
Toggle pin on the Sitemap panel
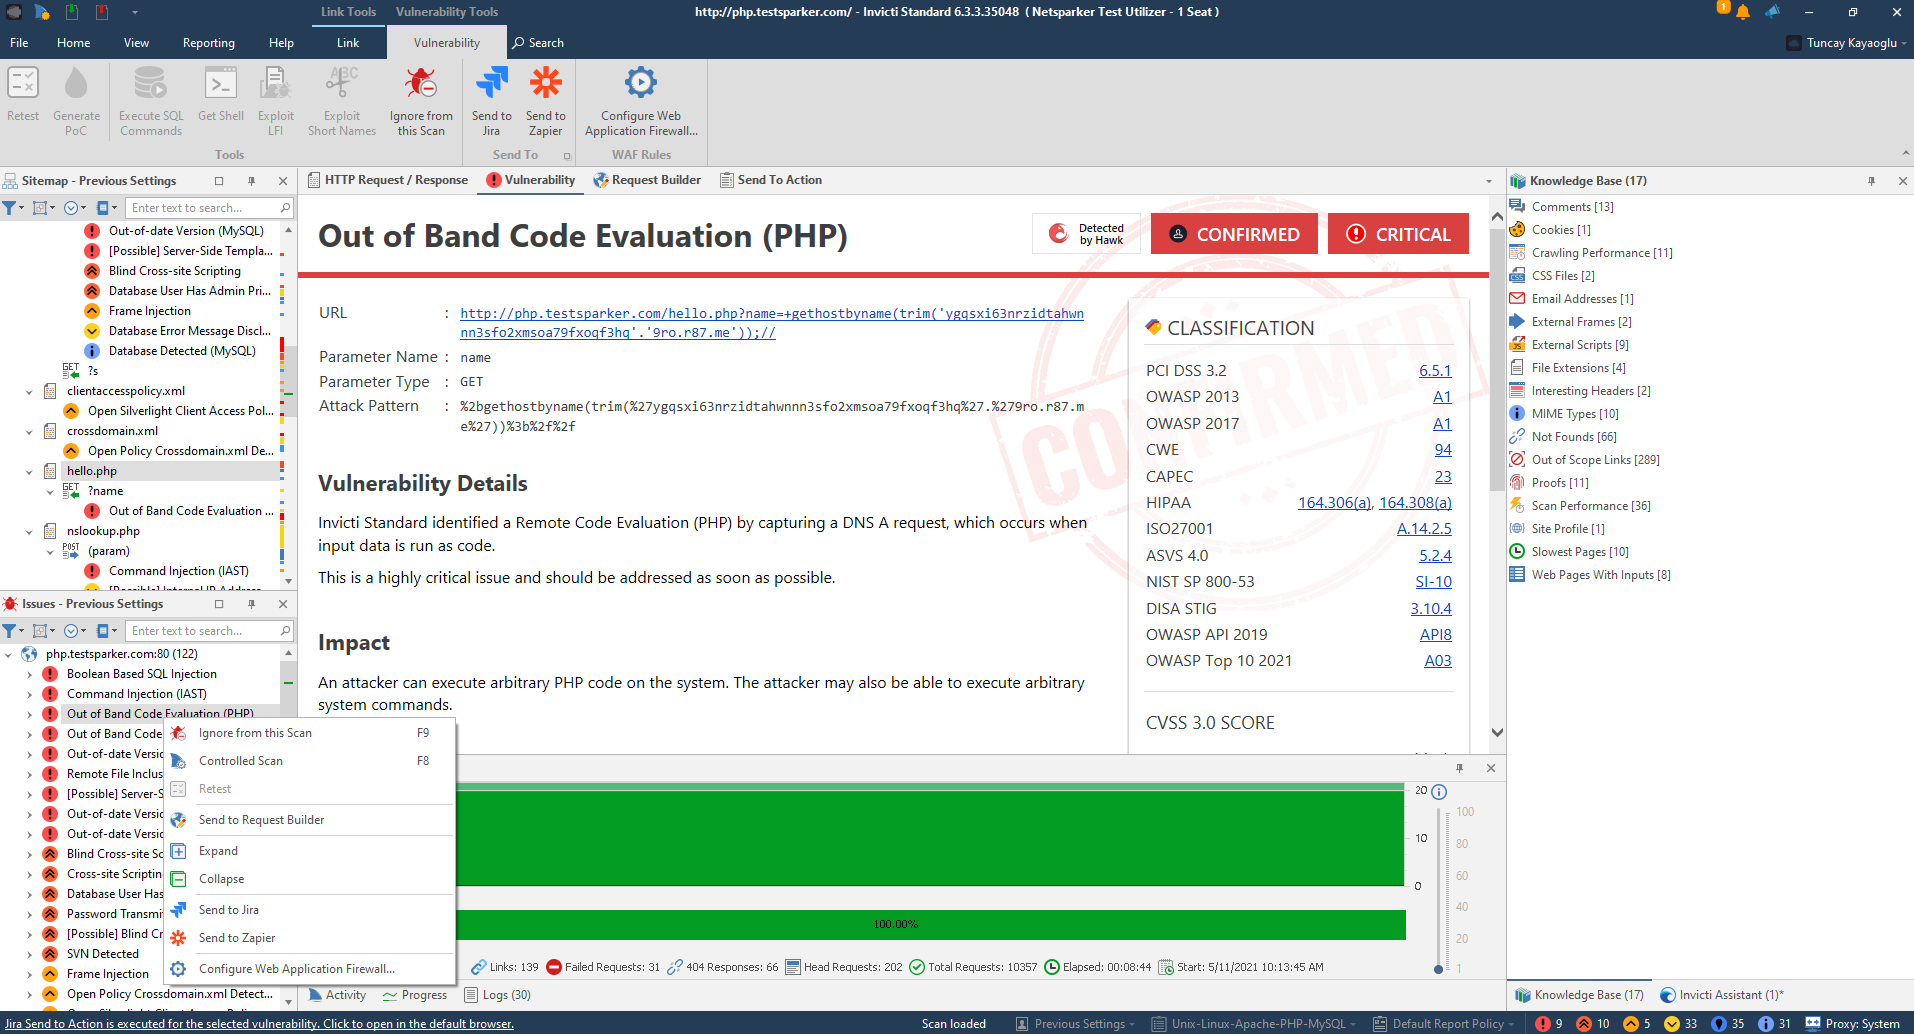pos(251,181)
